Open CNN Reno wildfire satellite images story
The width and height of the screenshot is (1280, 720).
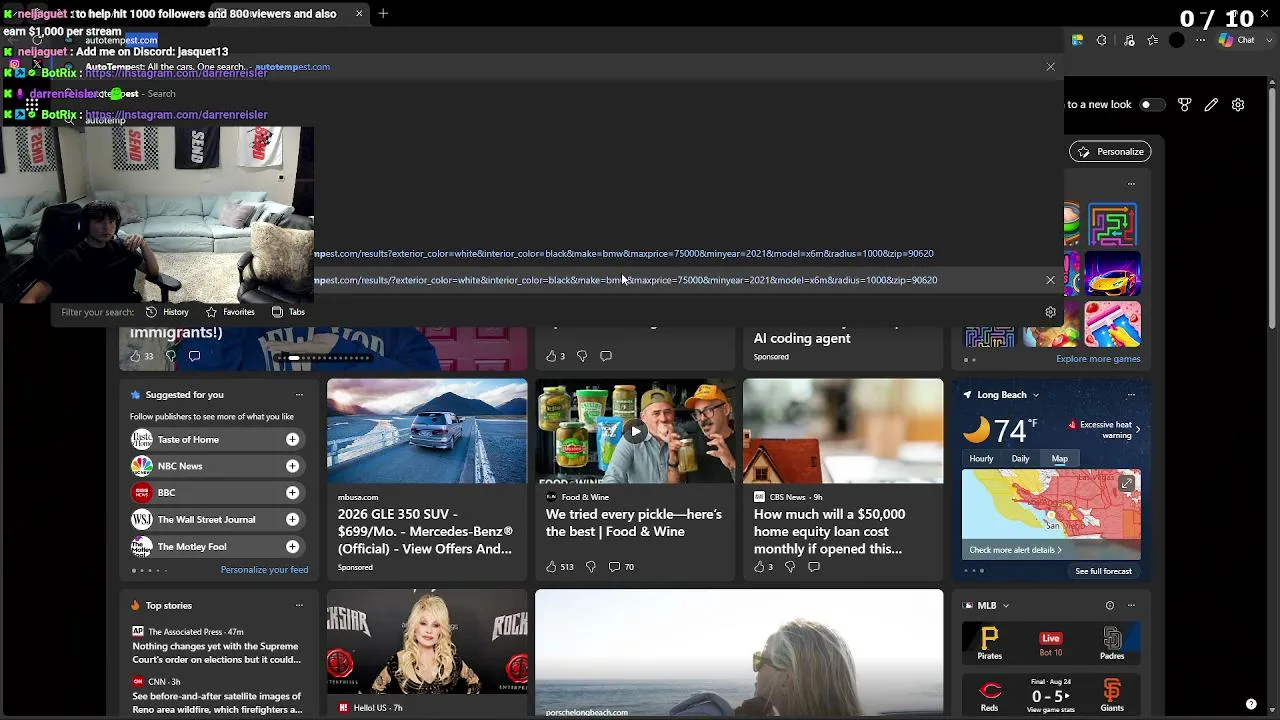pos(217,703)
